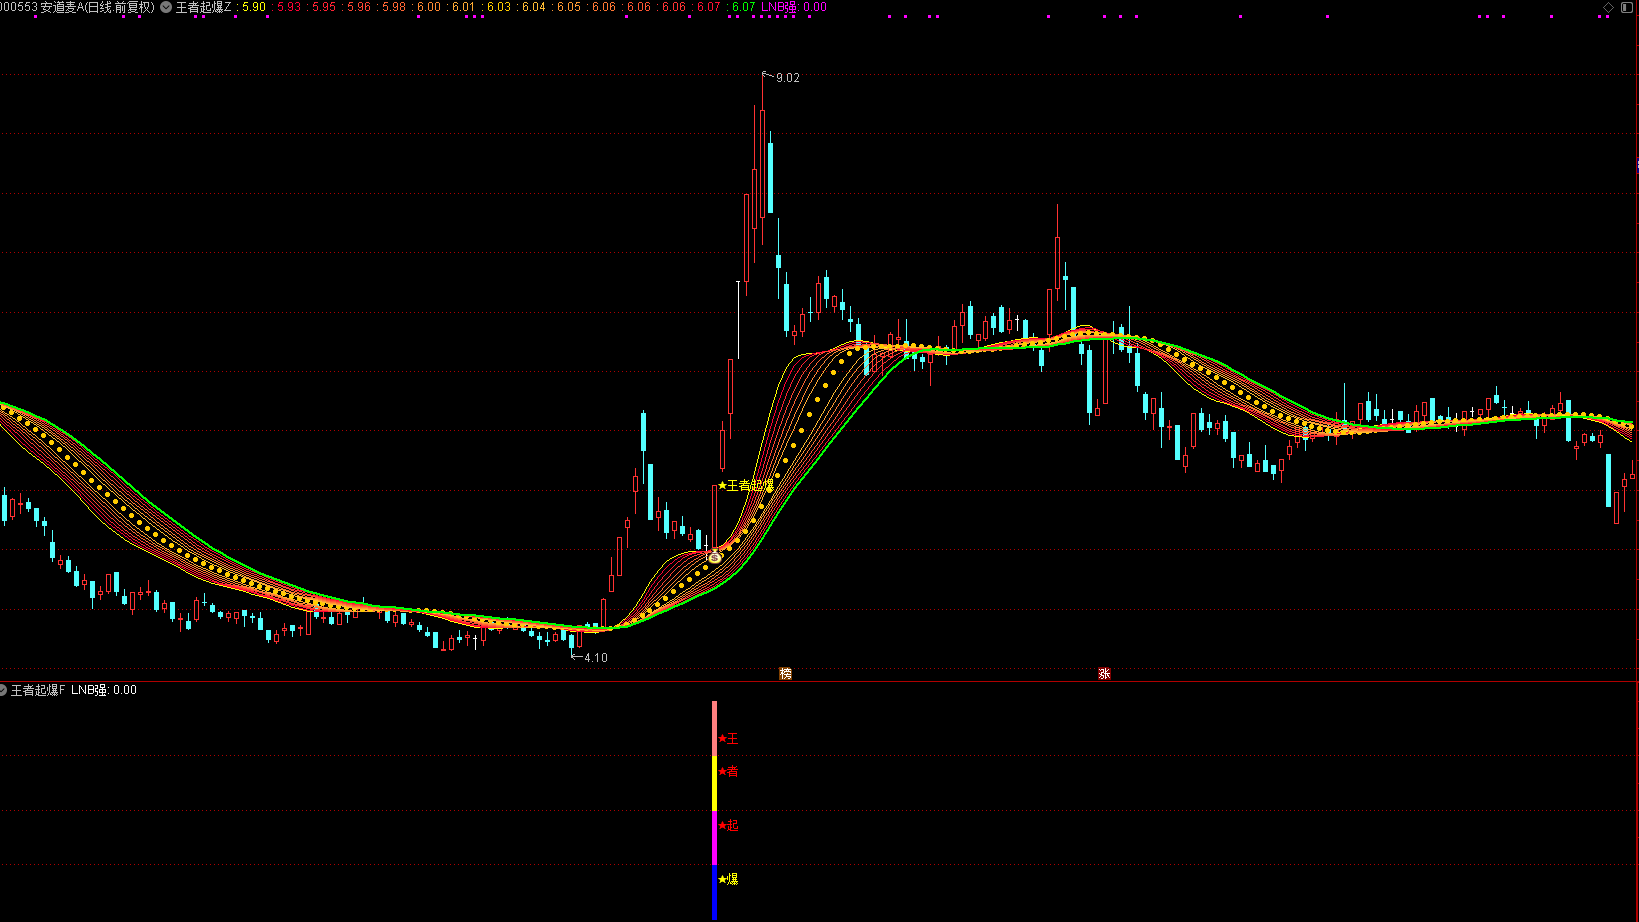Click the 王者起爆Z indicator name
This screenshot has width=1639, height=922.
(x=203, y=7)
